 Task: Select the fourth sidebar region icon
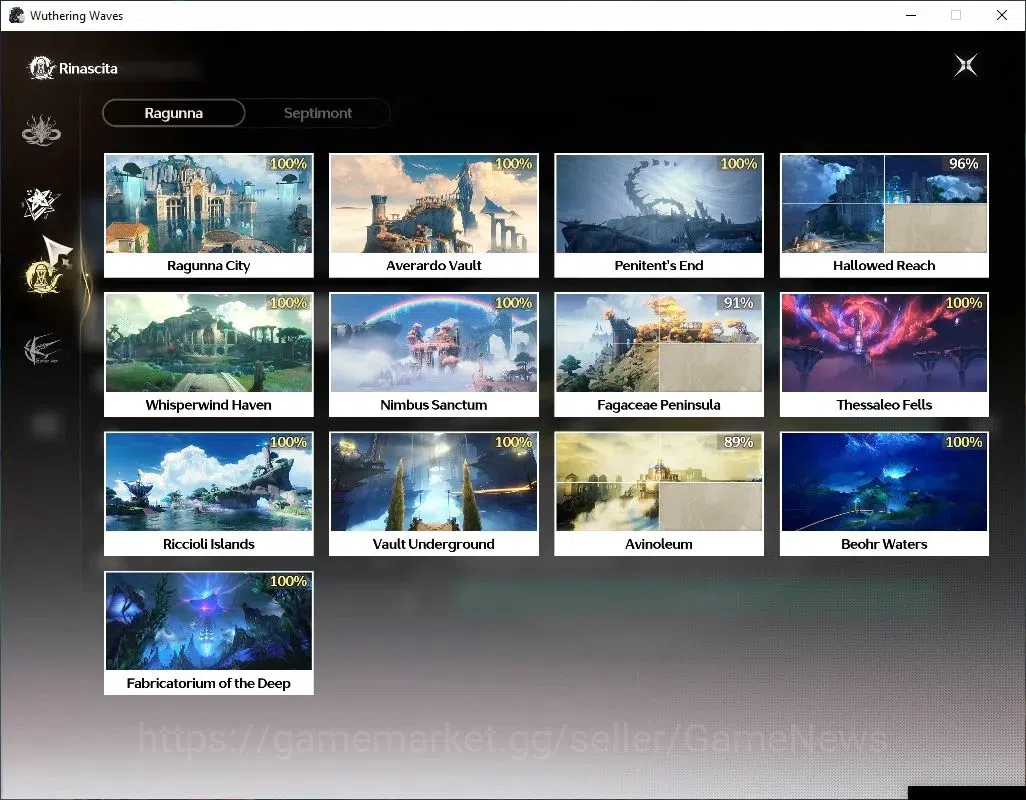point(41,349)
